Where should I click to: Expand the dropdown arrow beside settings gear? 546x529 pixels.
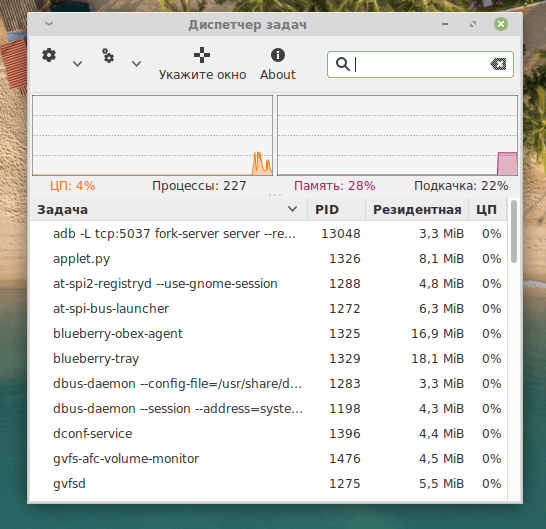[x=77, y=63]
